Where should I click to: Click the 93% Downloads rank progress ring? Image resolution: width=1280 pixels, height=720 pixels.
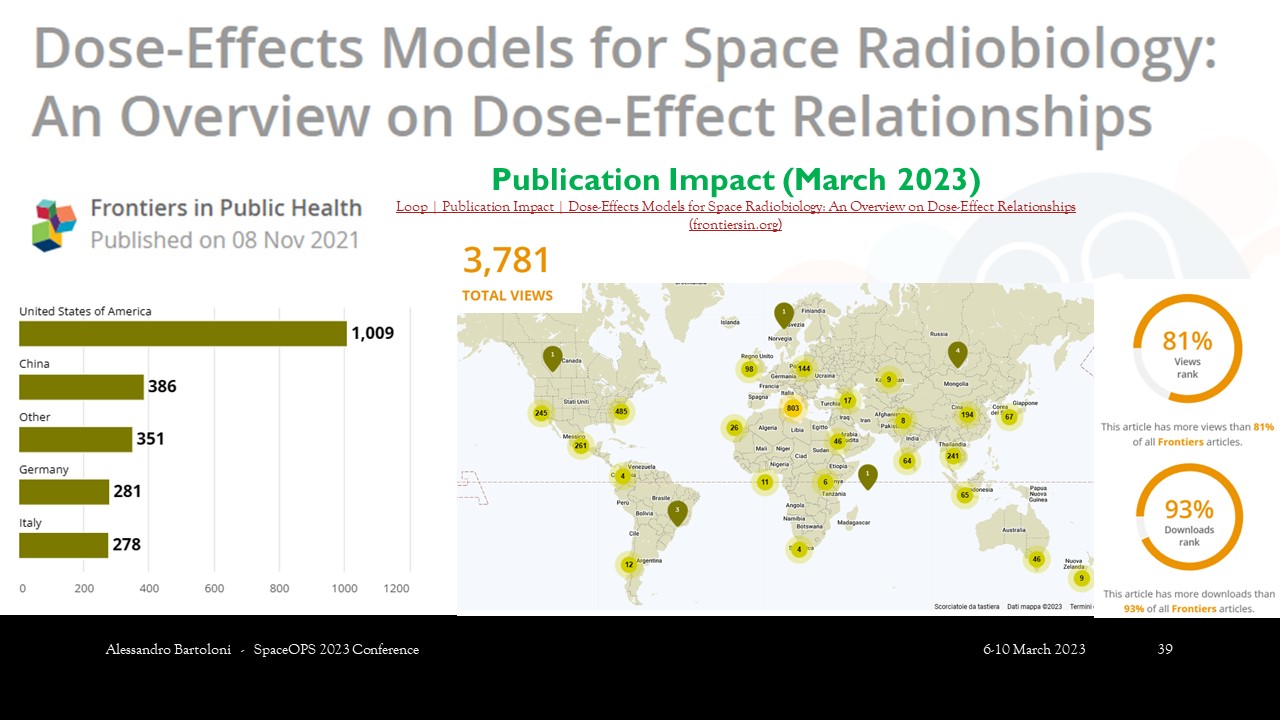point(1189,517)
